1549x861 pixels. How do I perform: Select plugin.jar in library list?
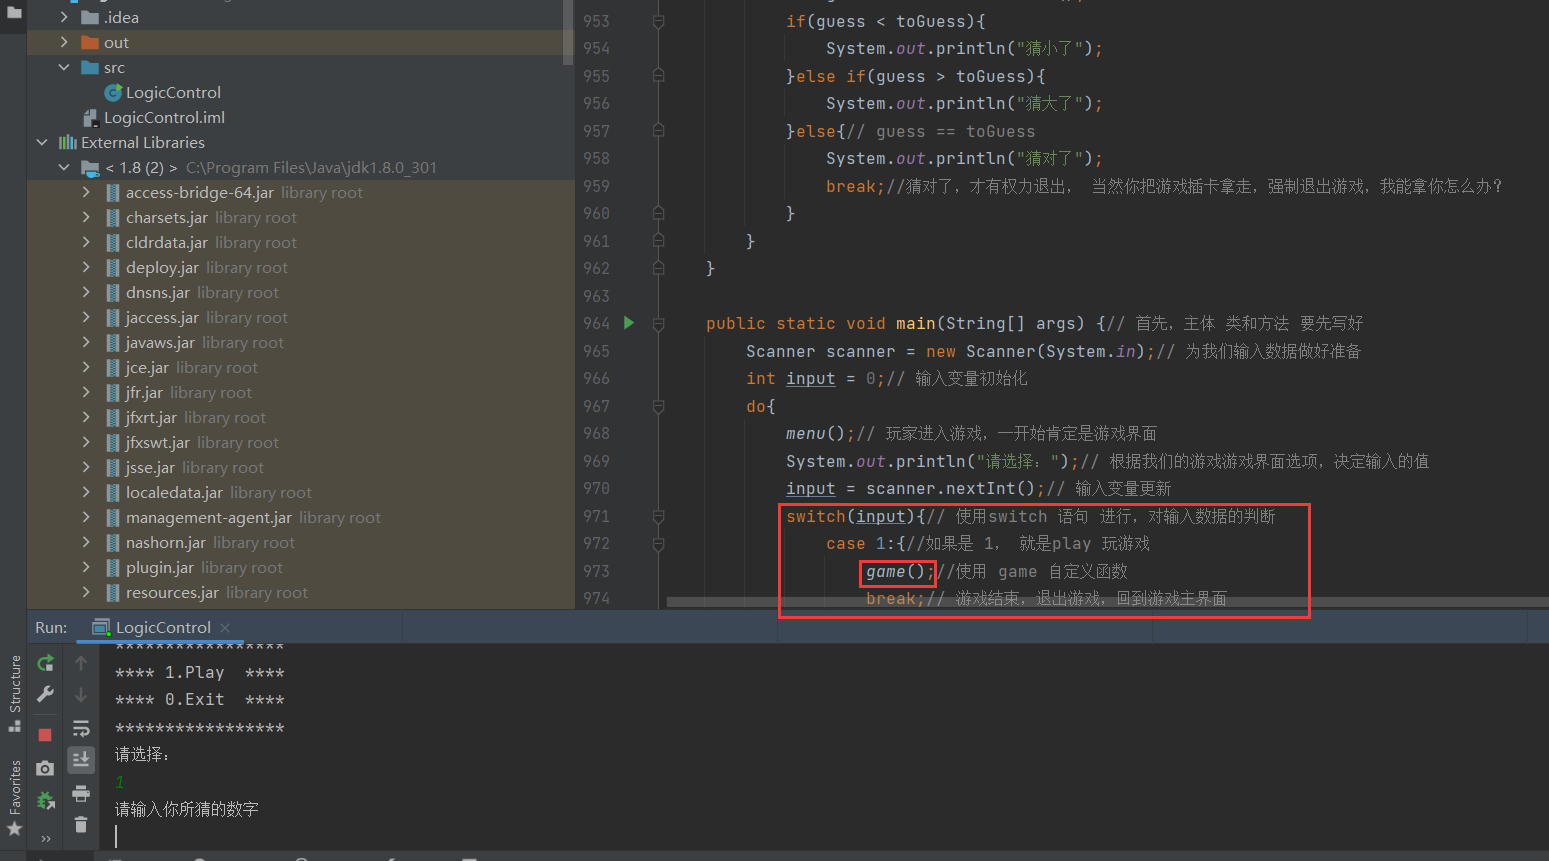point(160,567)
